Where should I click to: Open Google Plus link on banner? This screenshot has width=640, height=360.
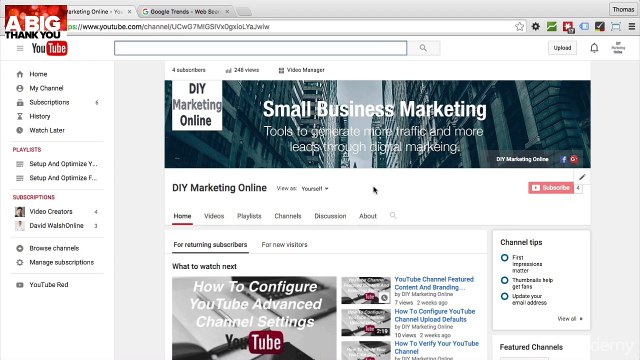(574, 159)
